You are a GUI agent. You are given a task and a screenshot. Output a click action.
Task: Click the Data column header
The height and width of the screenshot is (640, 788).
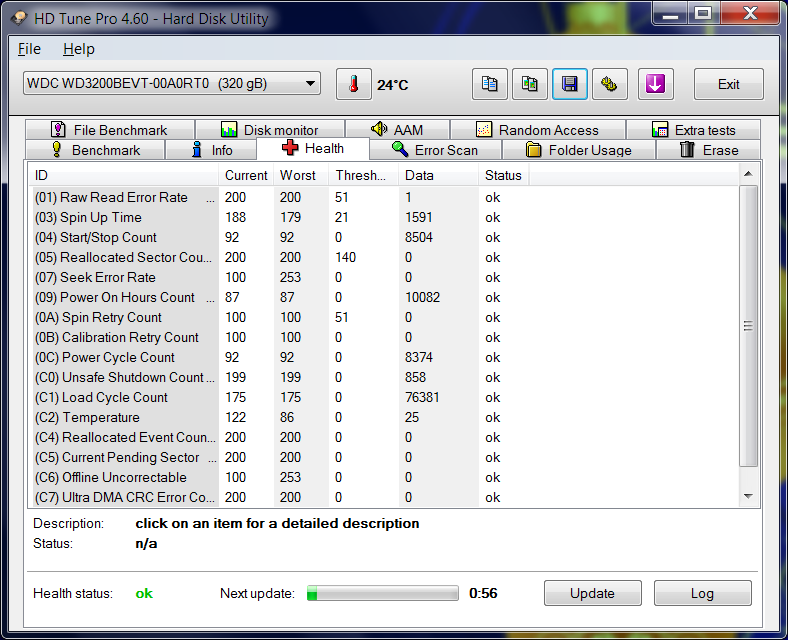click(x=438, y=175)
